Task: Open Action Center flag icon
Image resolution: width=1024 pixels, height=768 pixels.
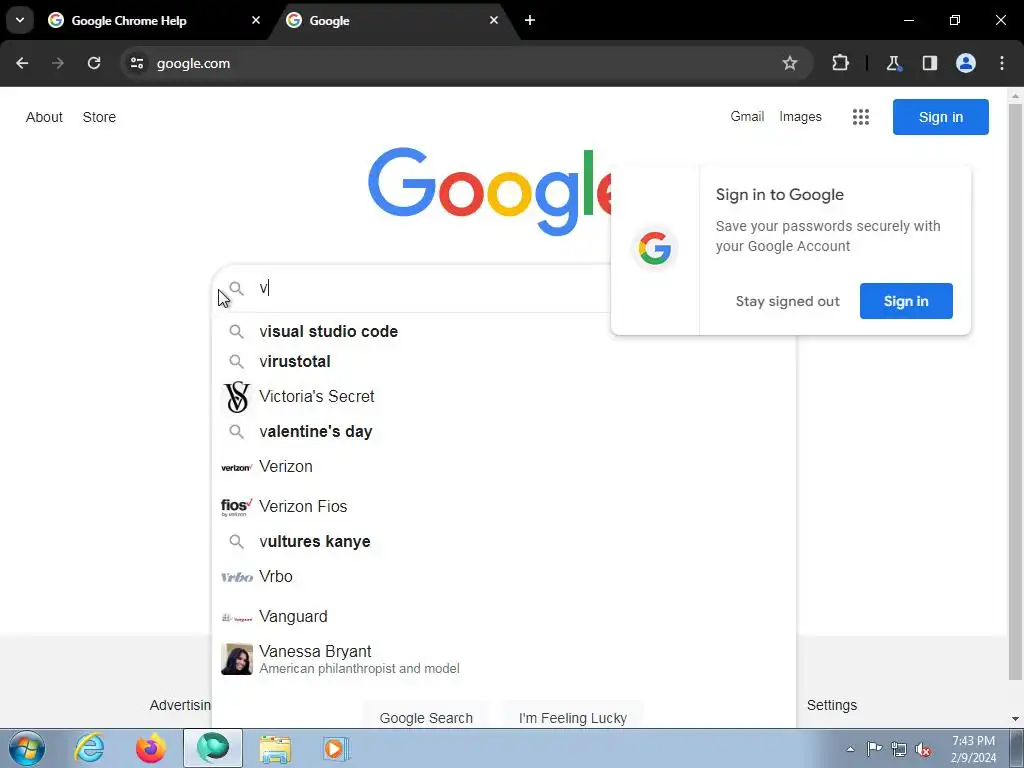Action: coord(874,749)
